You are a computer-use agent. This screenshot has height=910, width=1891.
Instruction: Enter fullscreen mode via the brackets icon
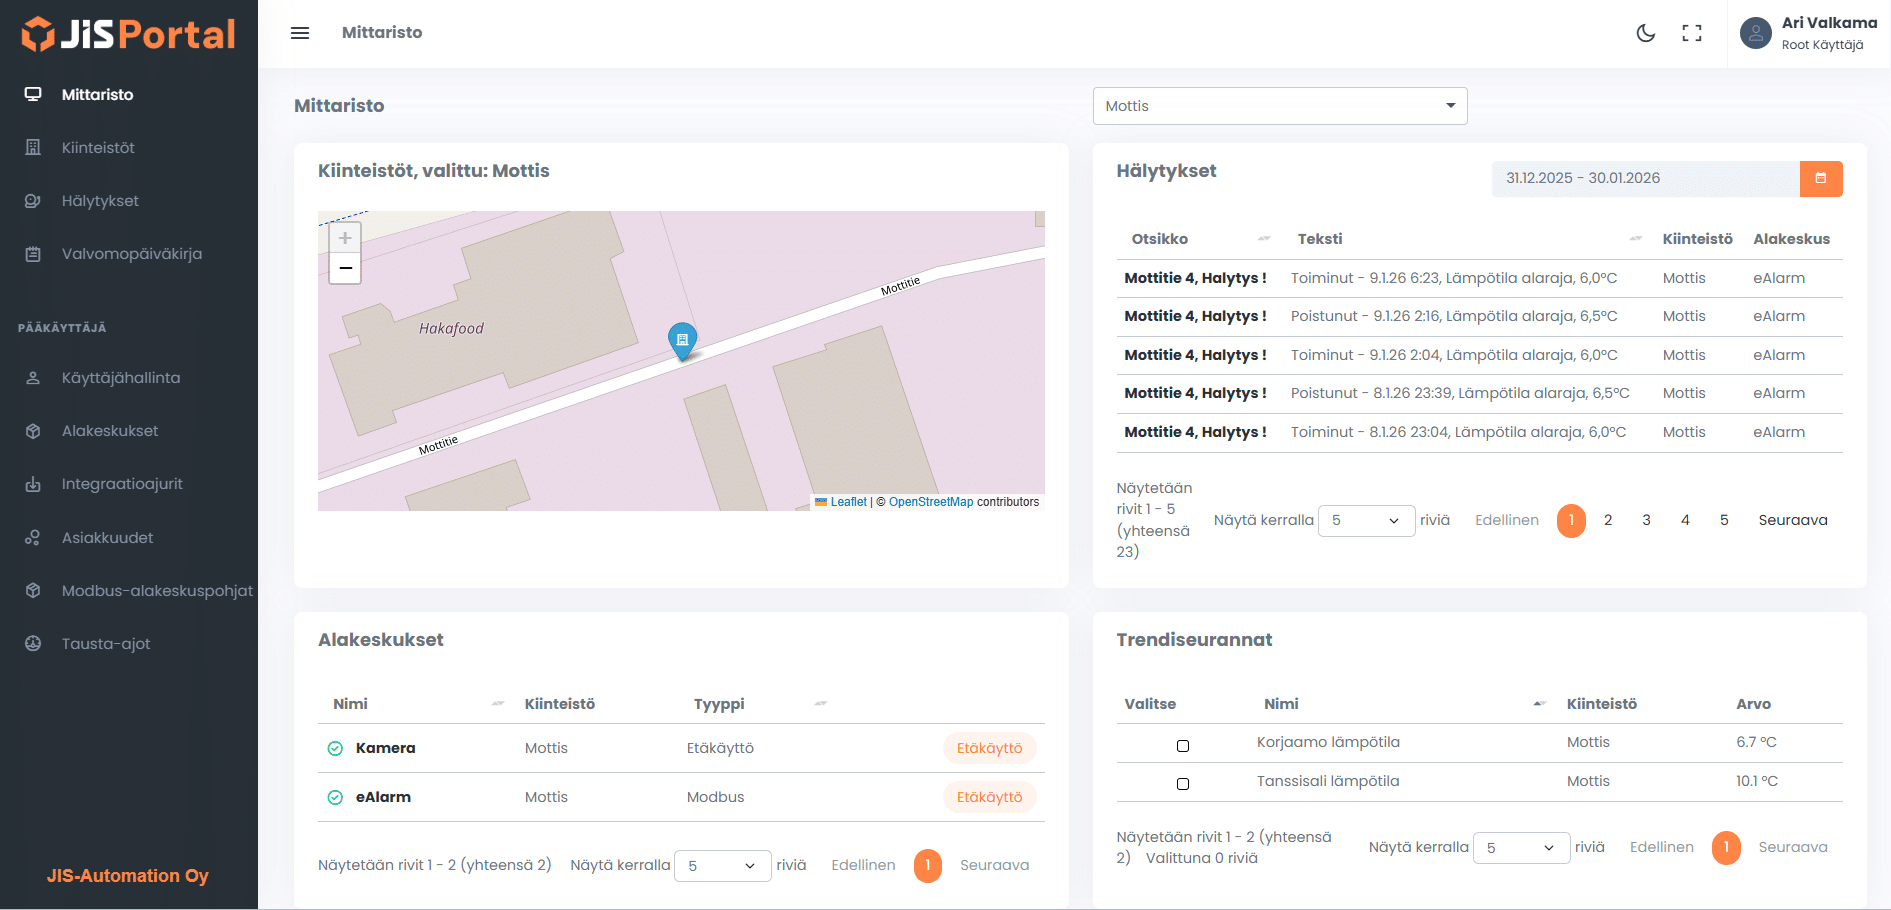[1691, 33]
